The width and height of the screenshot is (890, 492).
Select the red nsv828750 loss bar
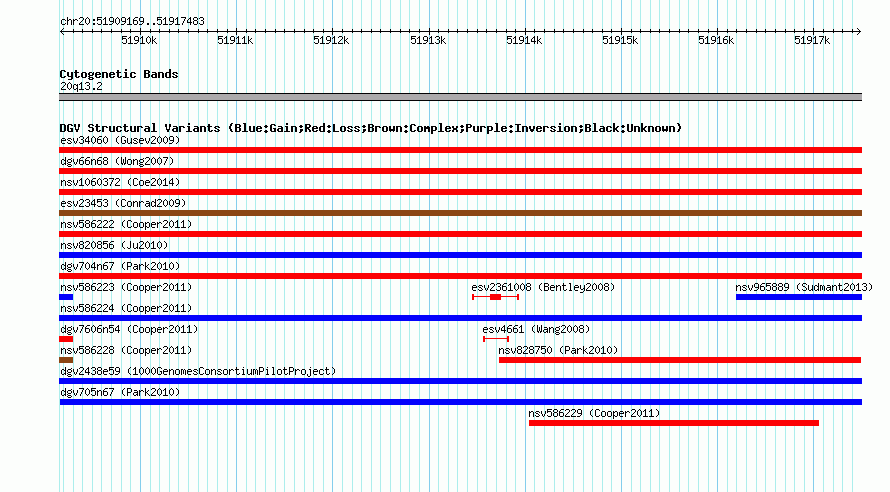680,360
